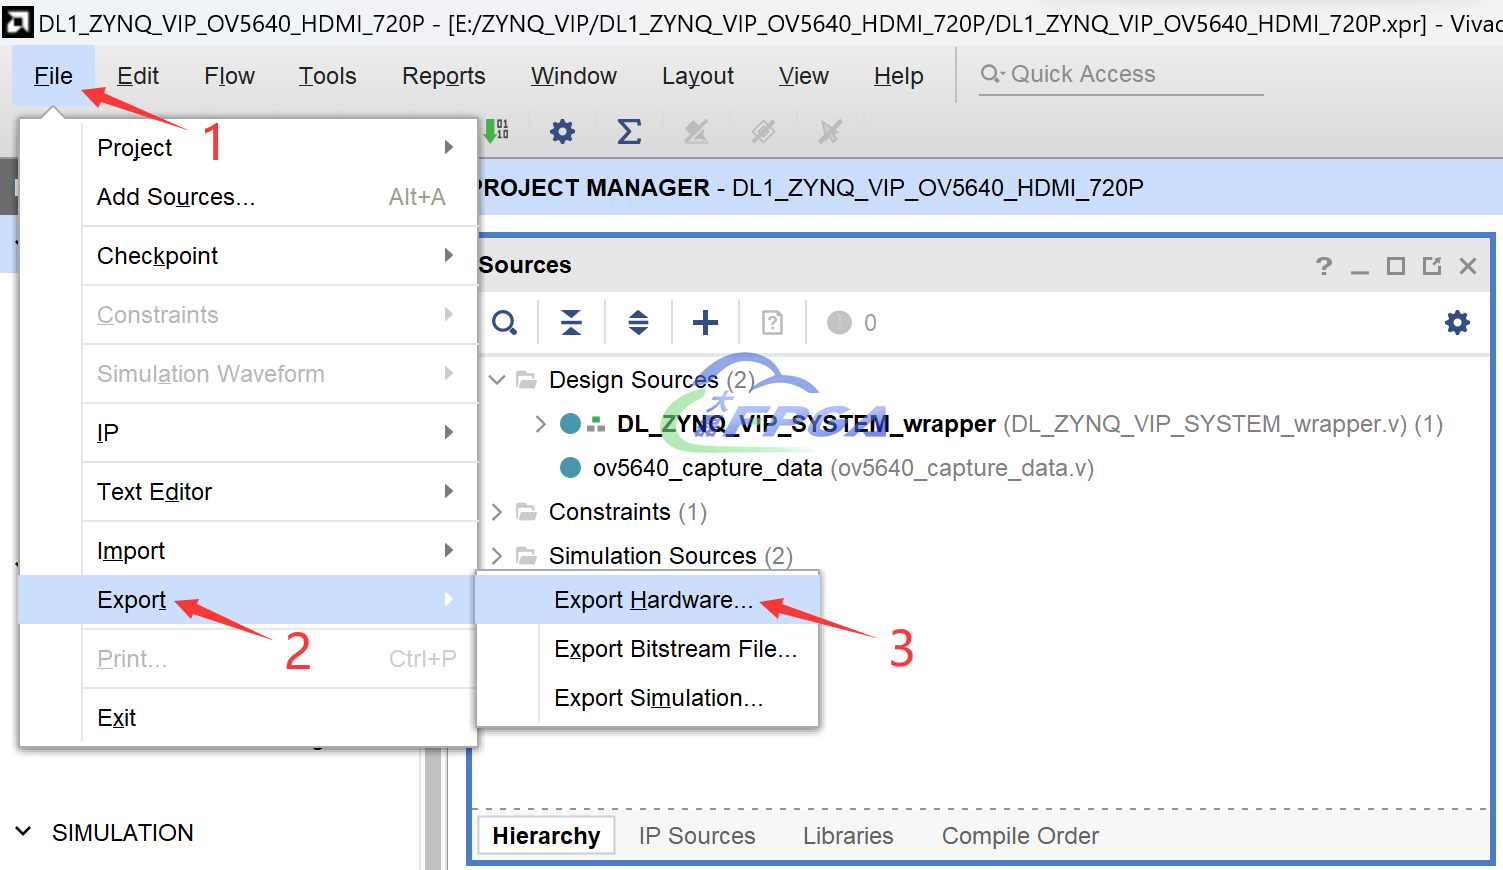Switch to the Libraries tab
1503x870 pixels.
(x=848, y=836)
